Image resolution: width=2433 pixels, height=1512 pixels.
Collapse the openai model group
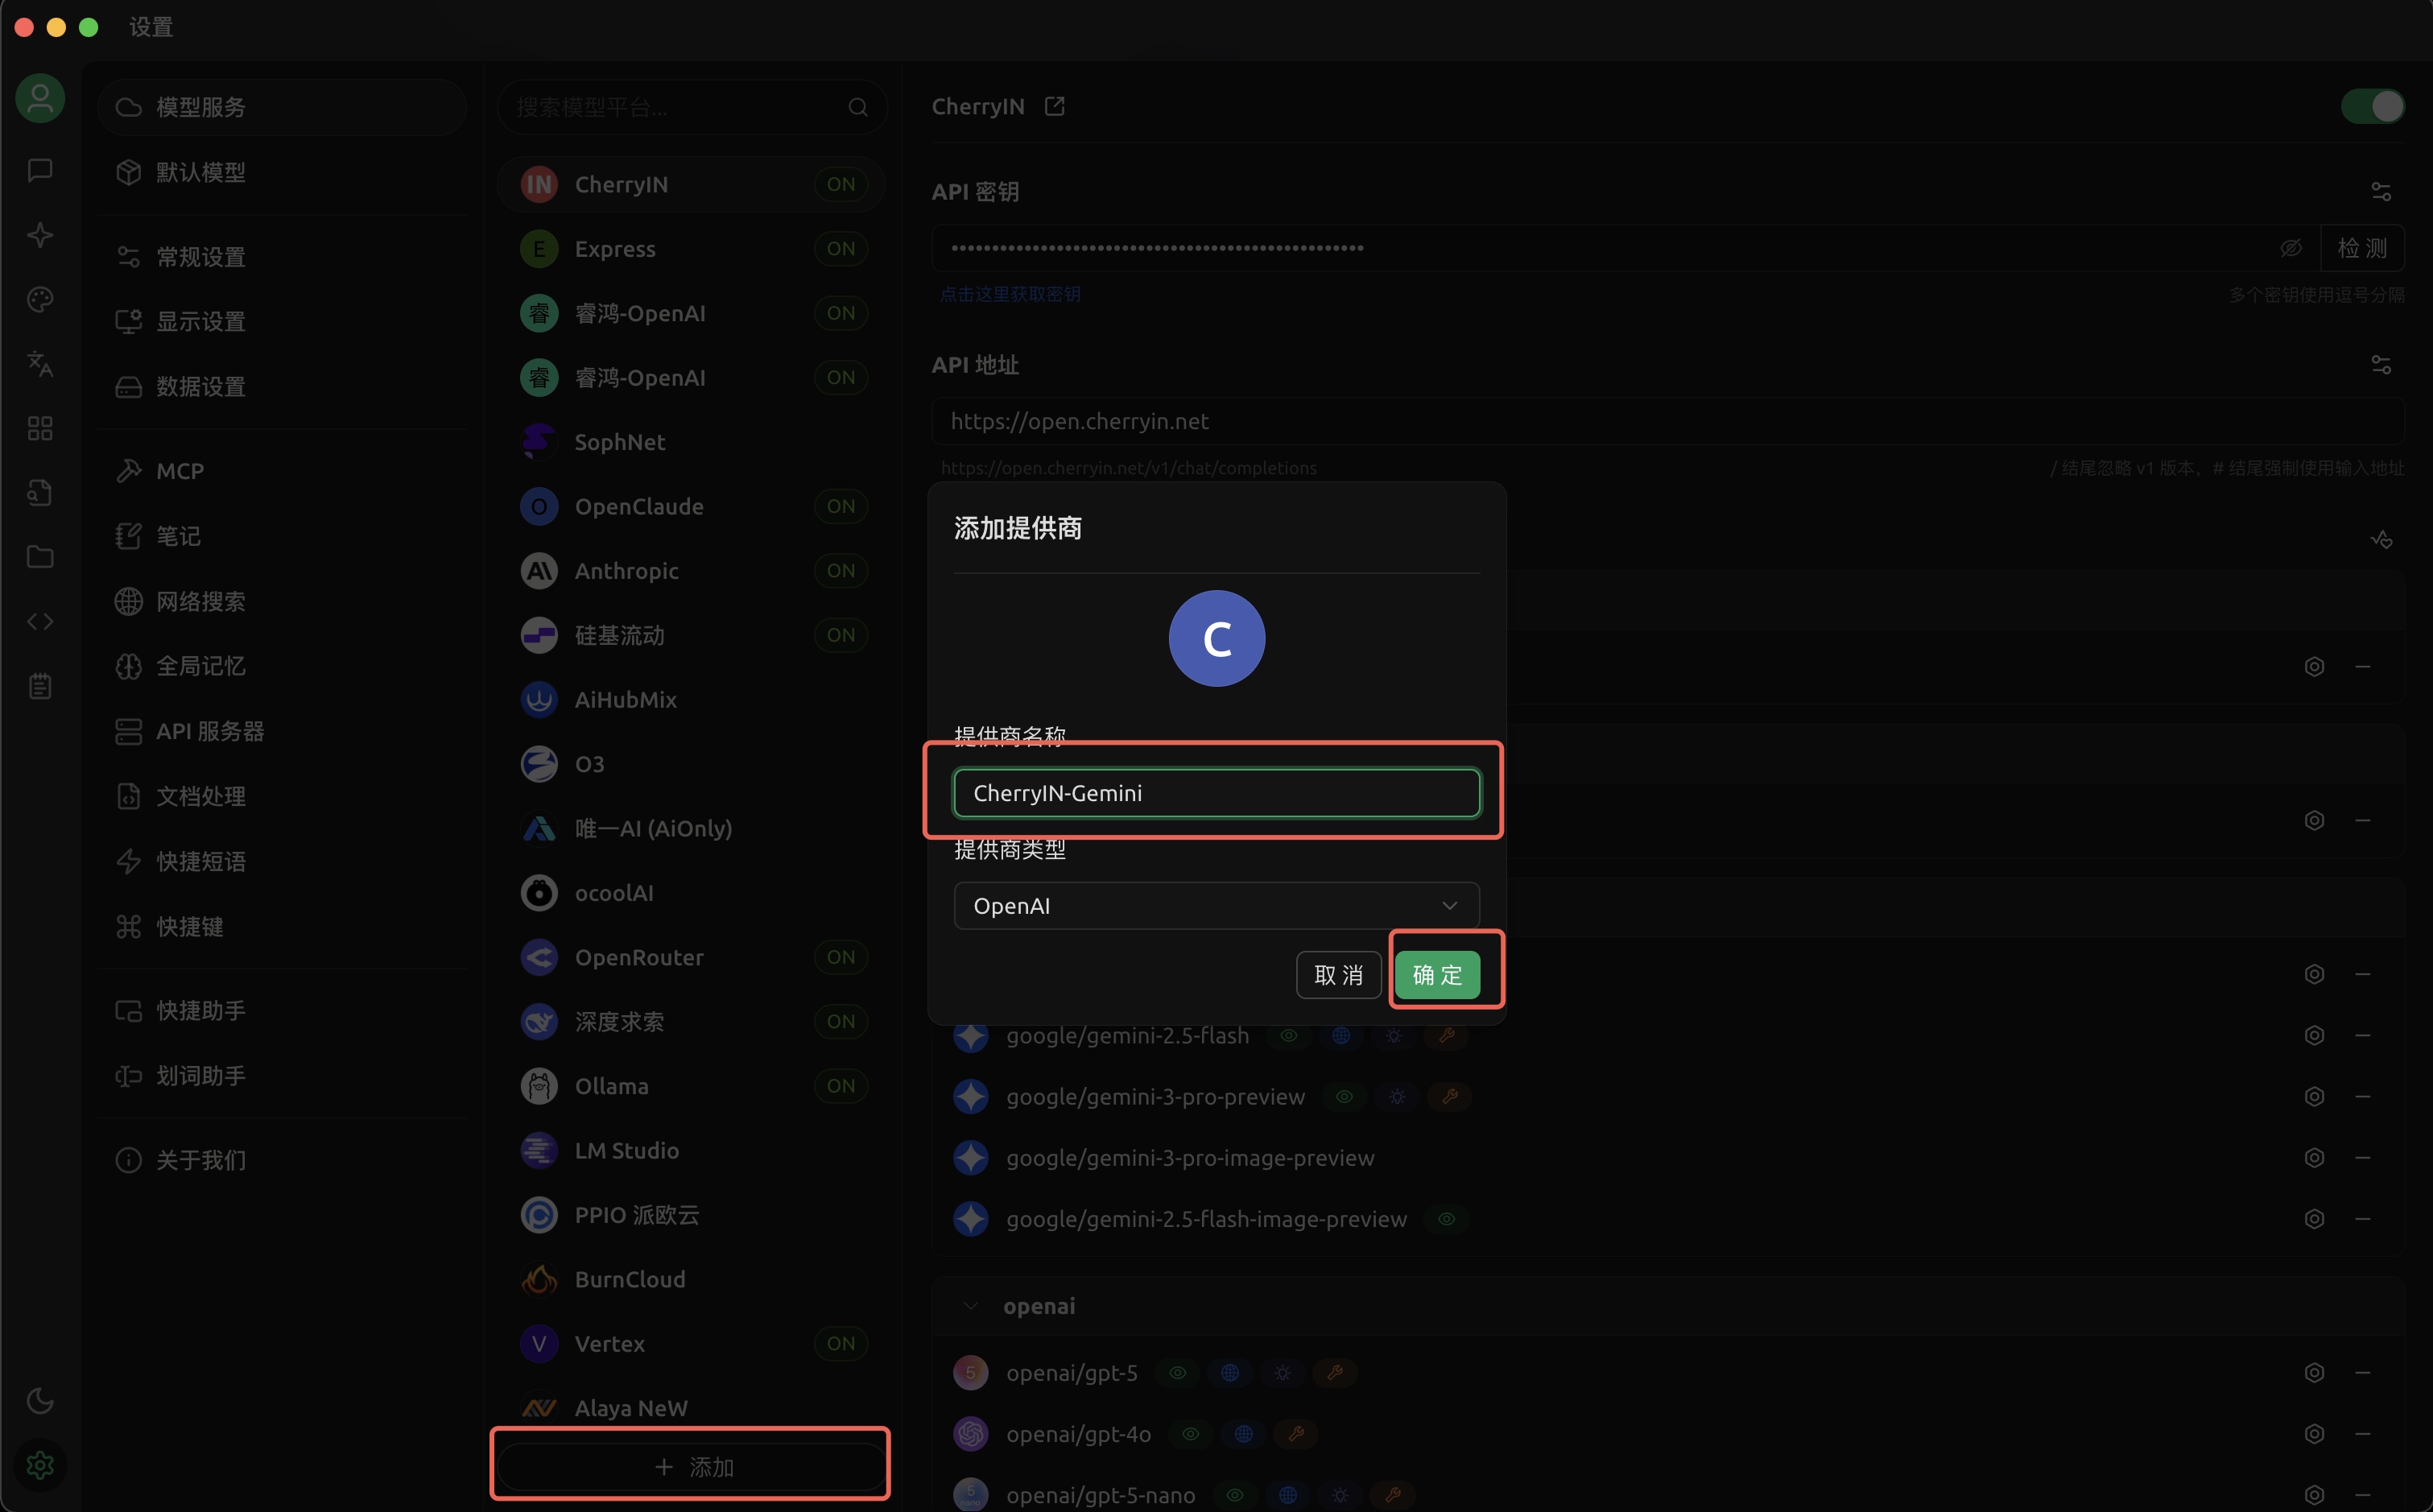970,1306
